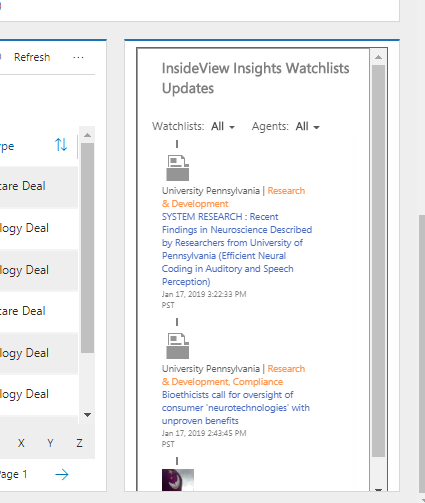This screenshot has width=425, height=503.
Task: Click the InsideView panel scrollbar thumb
Action: point(378,261)
